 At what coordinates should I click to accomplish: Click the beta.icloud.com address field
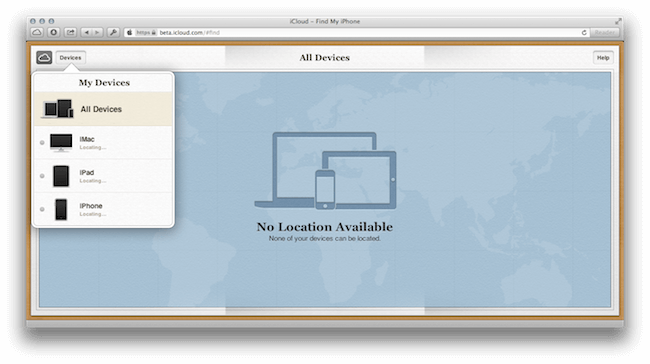[x=357, y=32]
